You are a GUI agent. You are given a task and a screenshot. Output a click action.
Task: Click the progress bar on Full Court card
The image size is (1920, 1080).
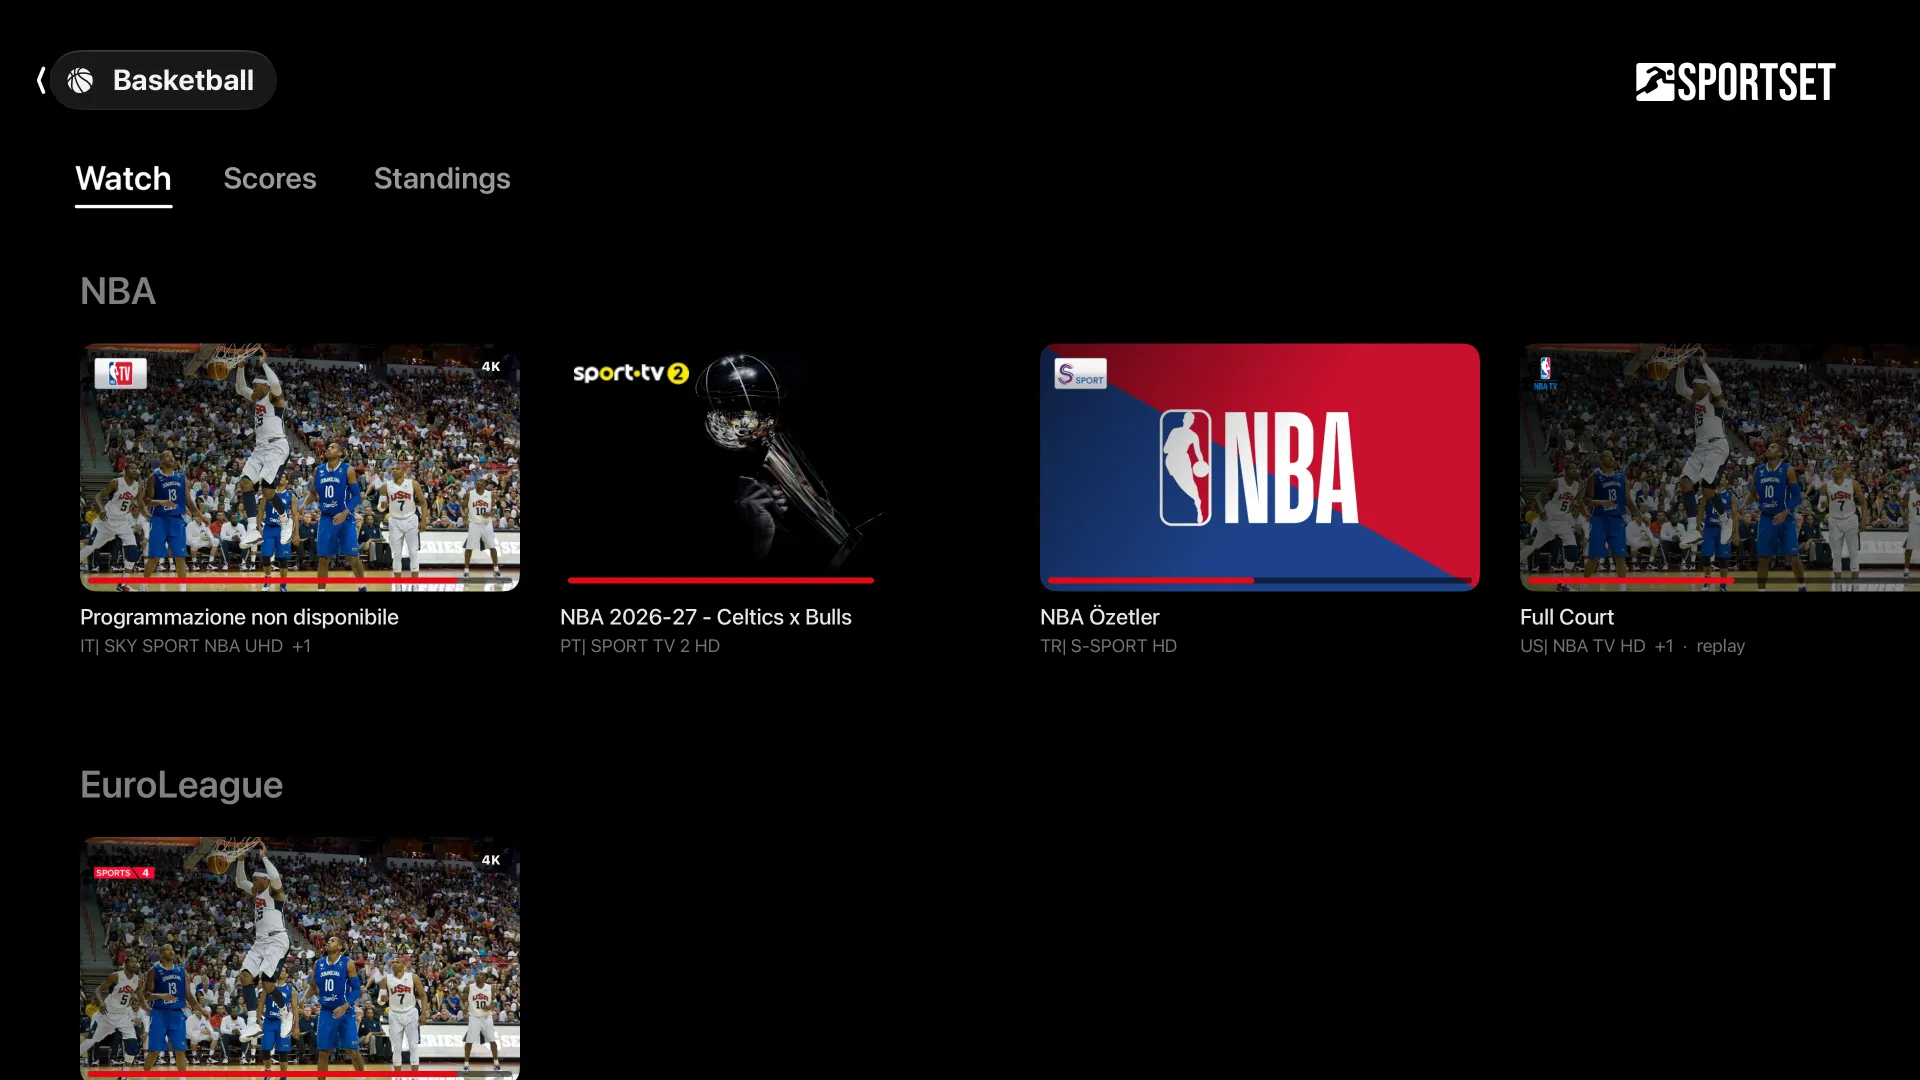click(1724, 580)
